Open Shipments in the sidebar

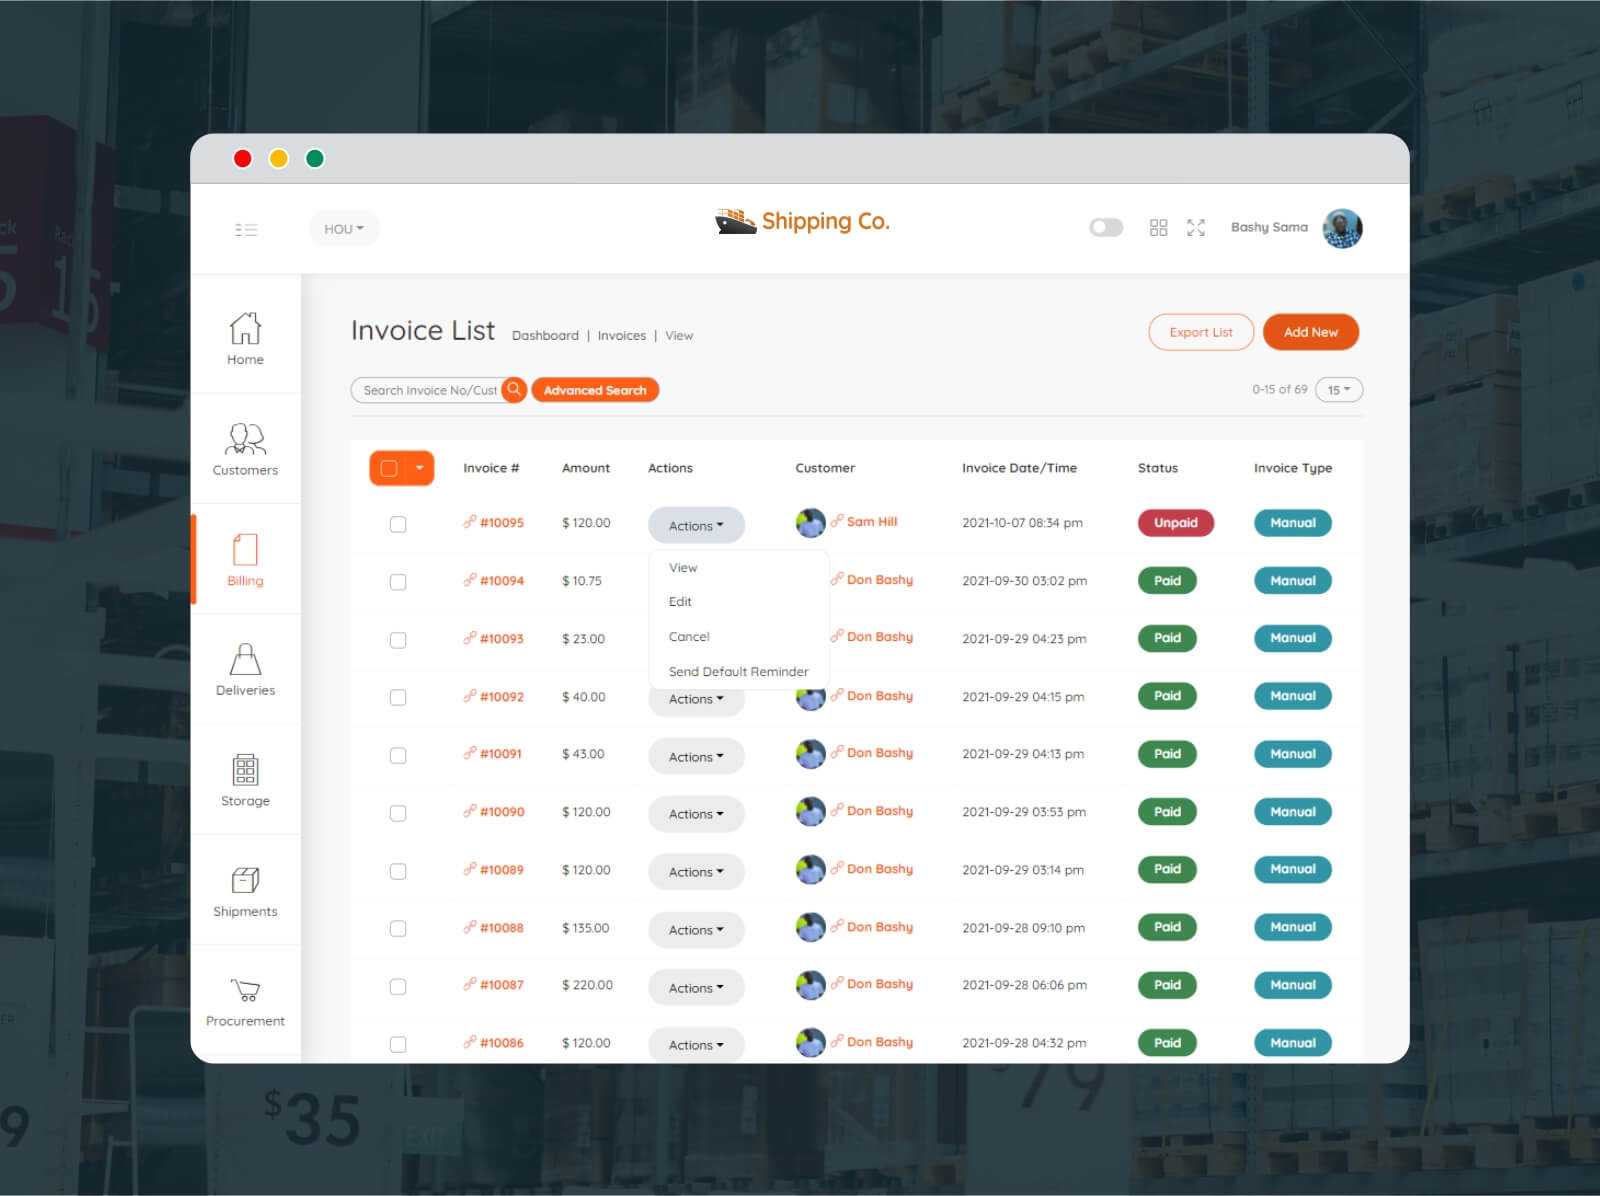pyautogui.click(x=245, y=890)
